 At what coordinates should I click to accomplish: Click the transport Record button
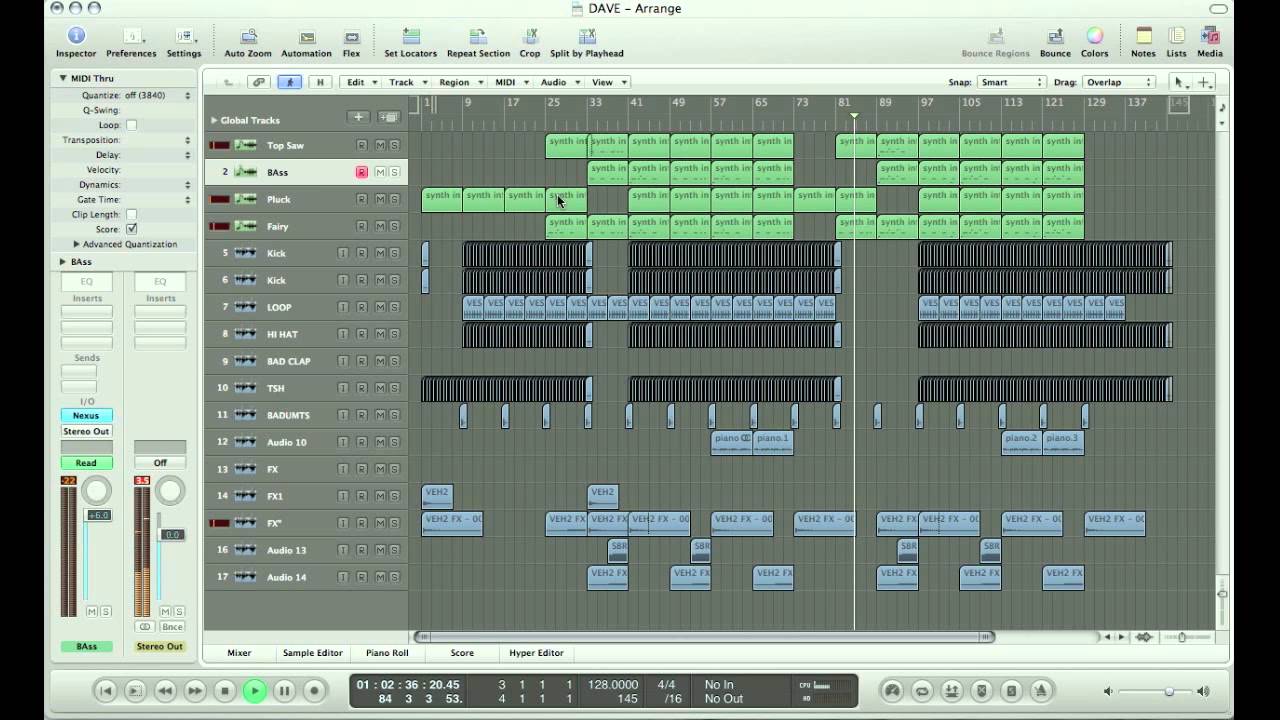pos(314,690)
